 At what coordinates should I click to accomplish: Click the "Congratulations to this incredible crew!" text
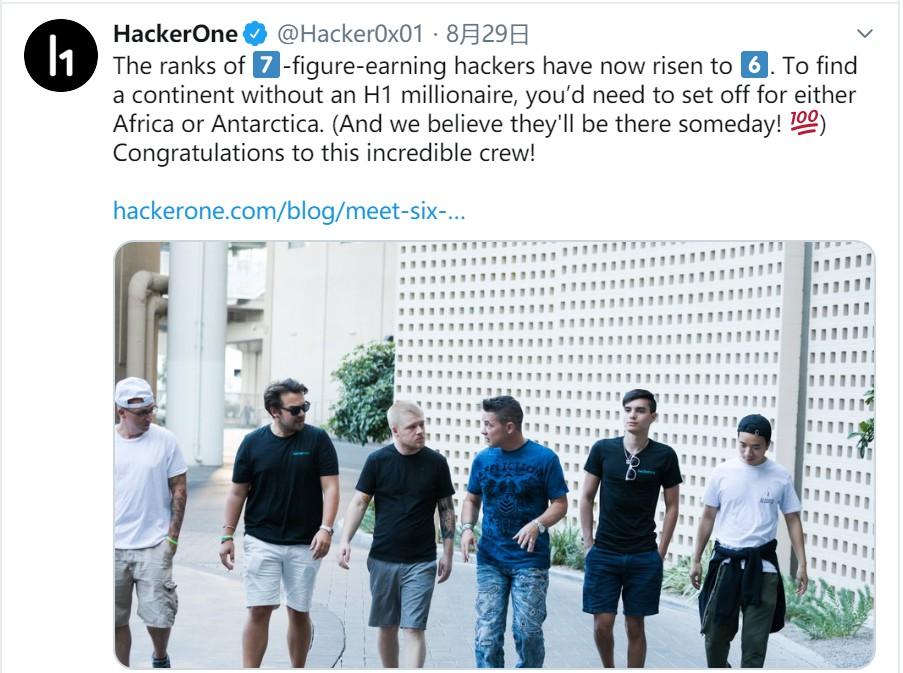(325, 155)
